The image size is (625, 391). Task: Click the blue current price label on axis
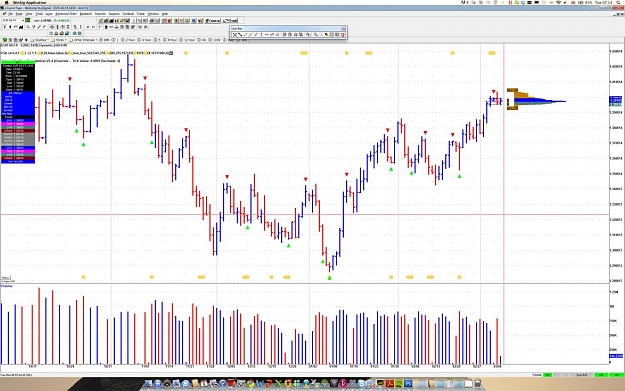[x=616, y=100]
